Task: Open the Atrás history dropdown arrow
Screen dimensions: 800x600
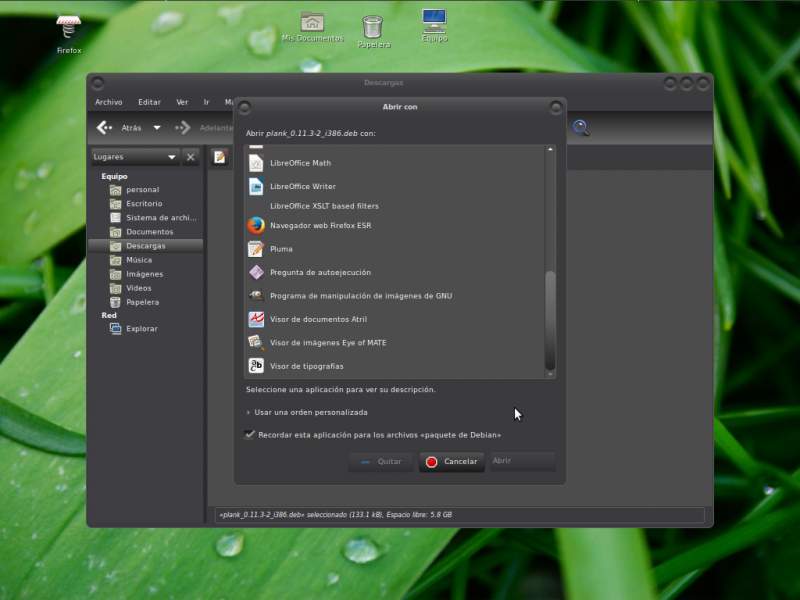Action: 157,128
